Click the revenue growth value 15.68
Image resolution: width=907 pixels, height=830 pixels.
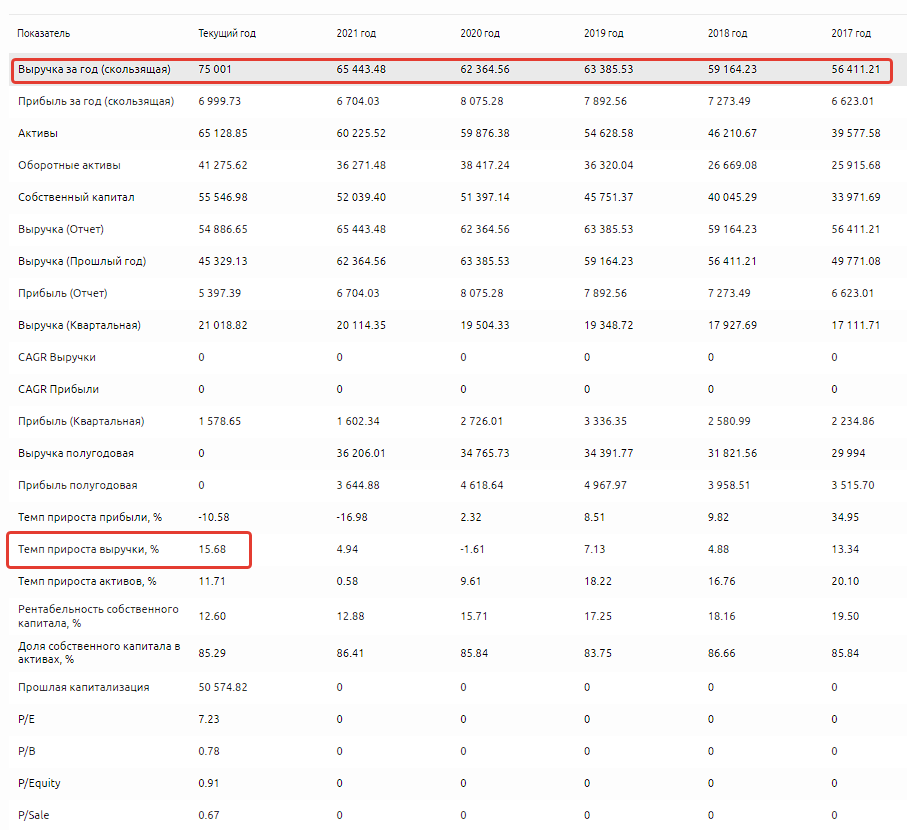[x=211, y=549]
